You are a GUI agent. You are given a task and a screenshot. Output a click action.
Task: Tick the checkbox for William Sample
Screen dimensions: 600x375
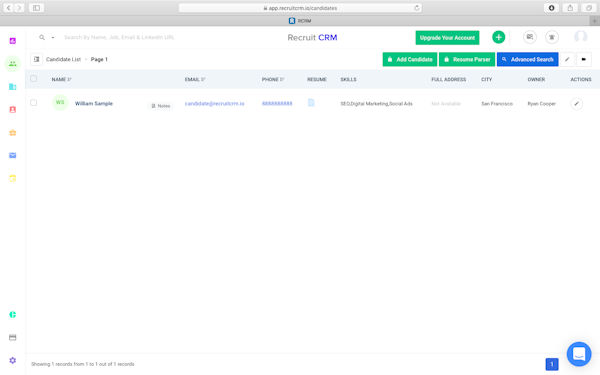coord(34,103)
